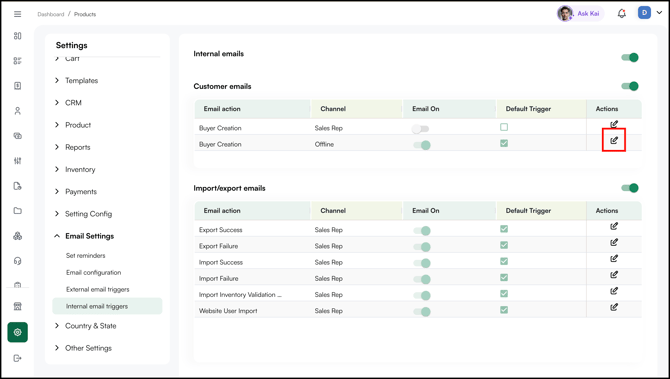Viewport: 670px width, 379px height.
Task: Disable Email On for Buyer Creation Offline
Action: click(x=422, y=145)
